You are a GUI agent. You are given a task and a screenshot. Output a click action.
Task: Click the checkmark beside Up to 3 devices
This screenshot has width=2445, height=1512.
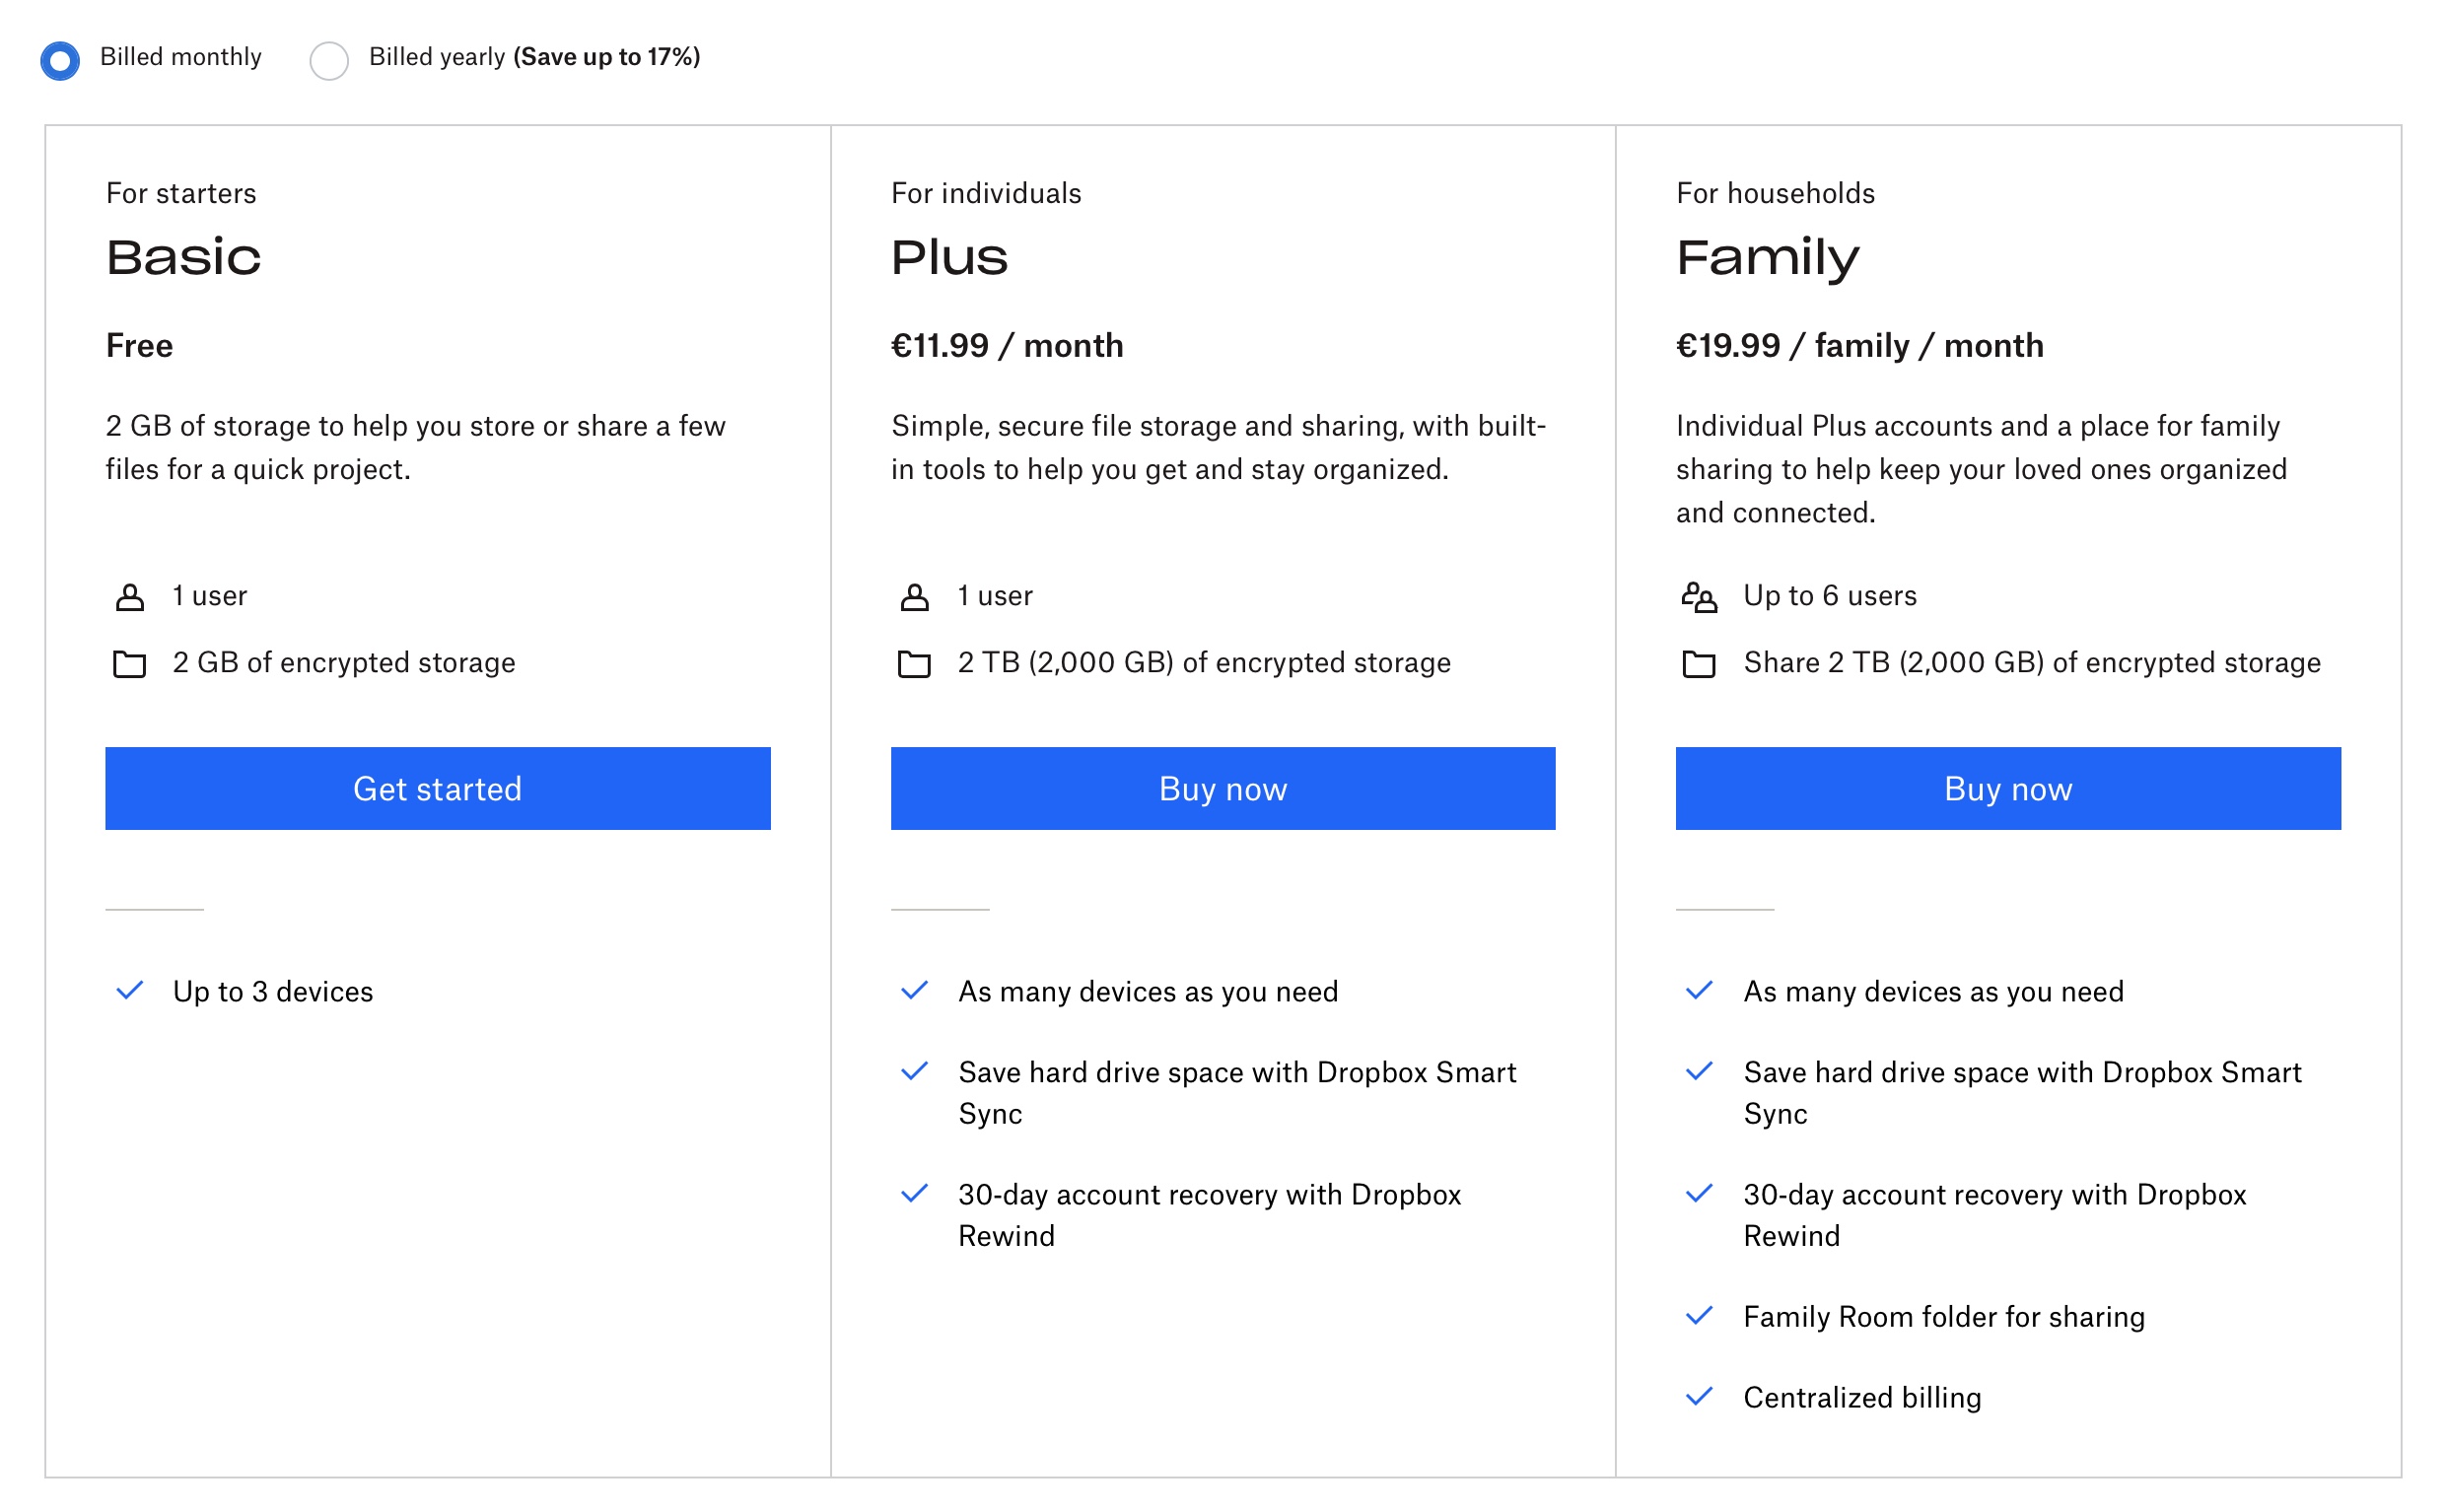130,990
